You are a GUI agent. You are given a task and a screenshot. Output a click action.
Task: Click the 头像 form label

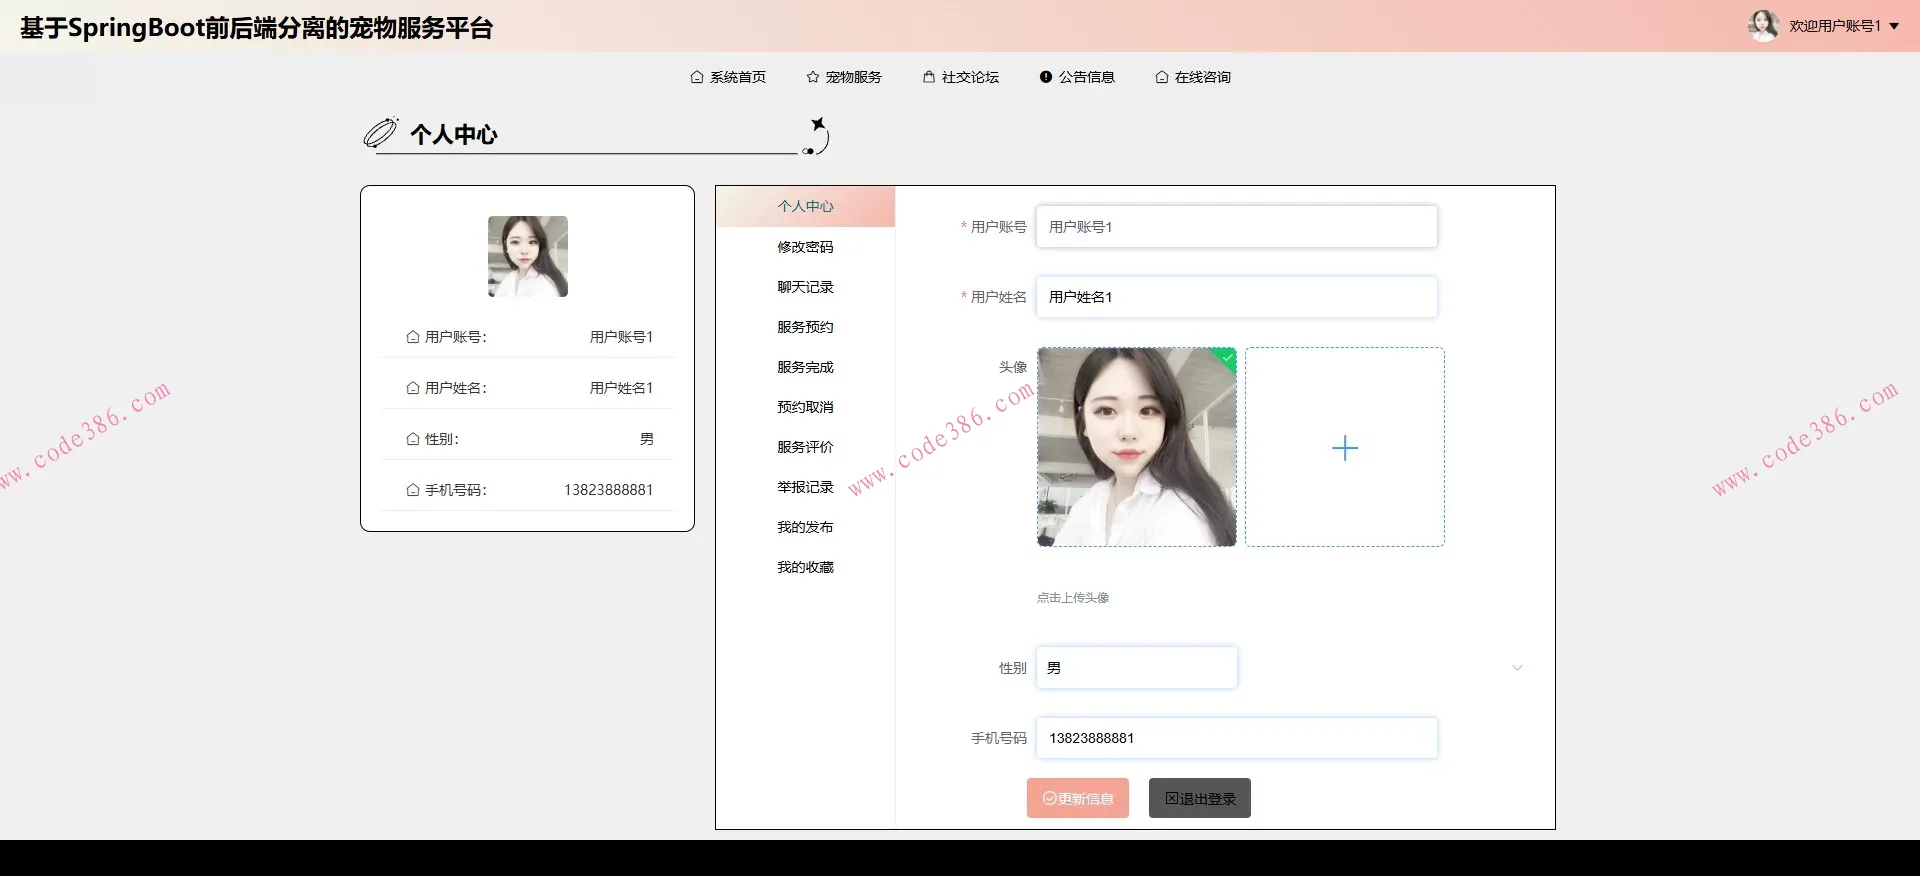[x=1013, y=367]
